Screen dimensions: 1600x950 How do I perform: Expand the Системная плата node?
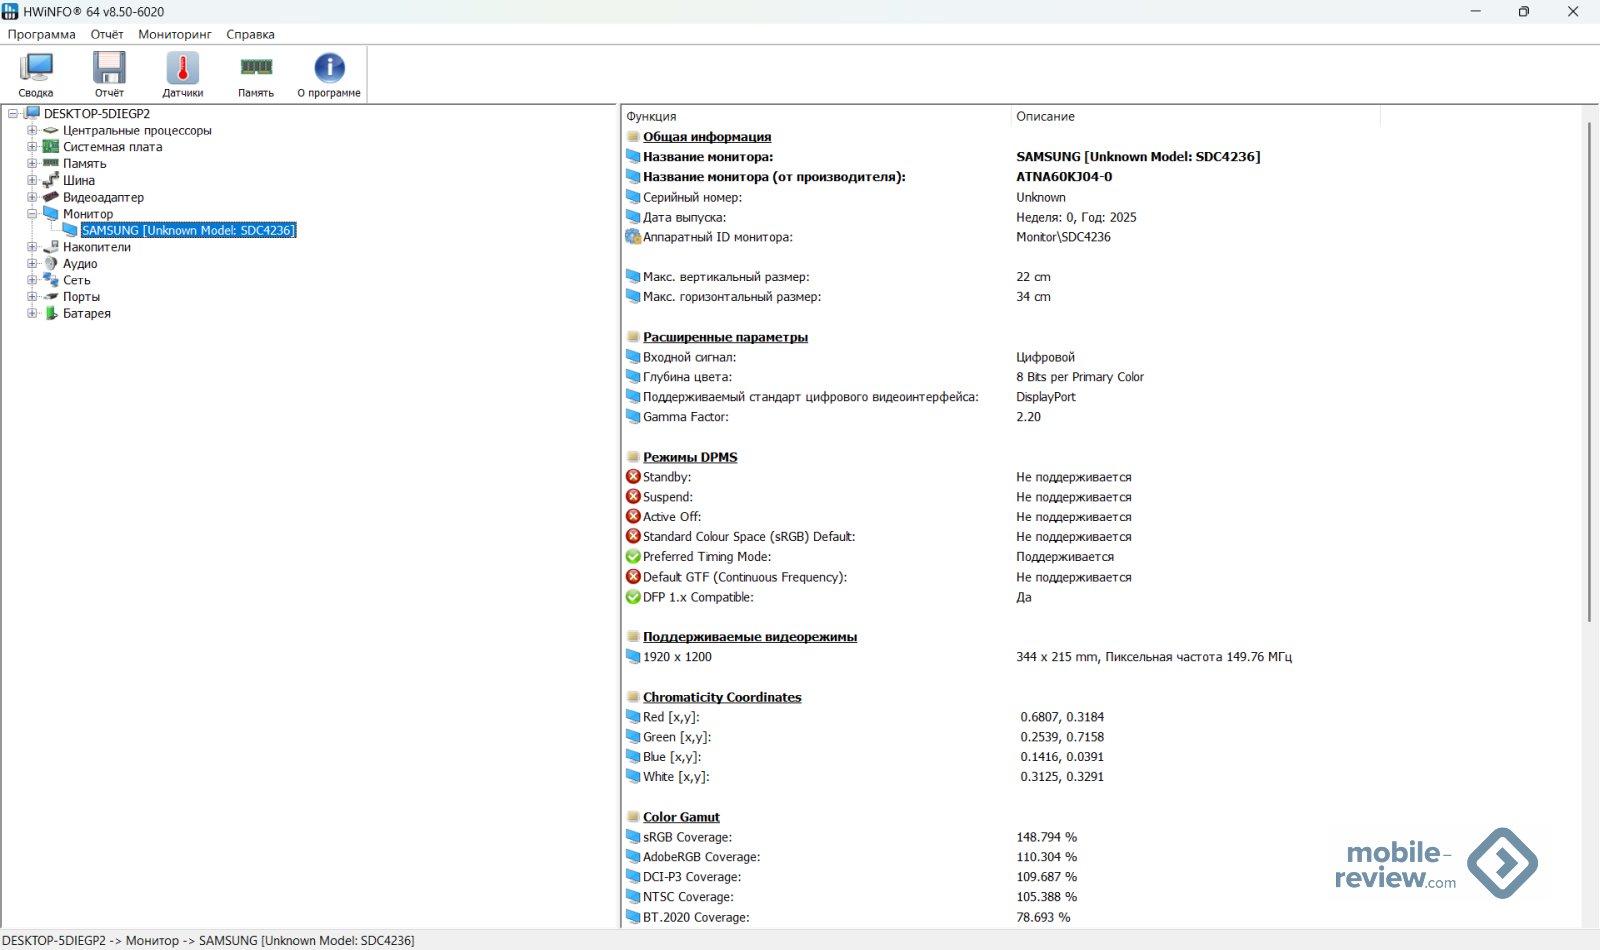point(32,147)
